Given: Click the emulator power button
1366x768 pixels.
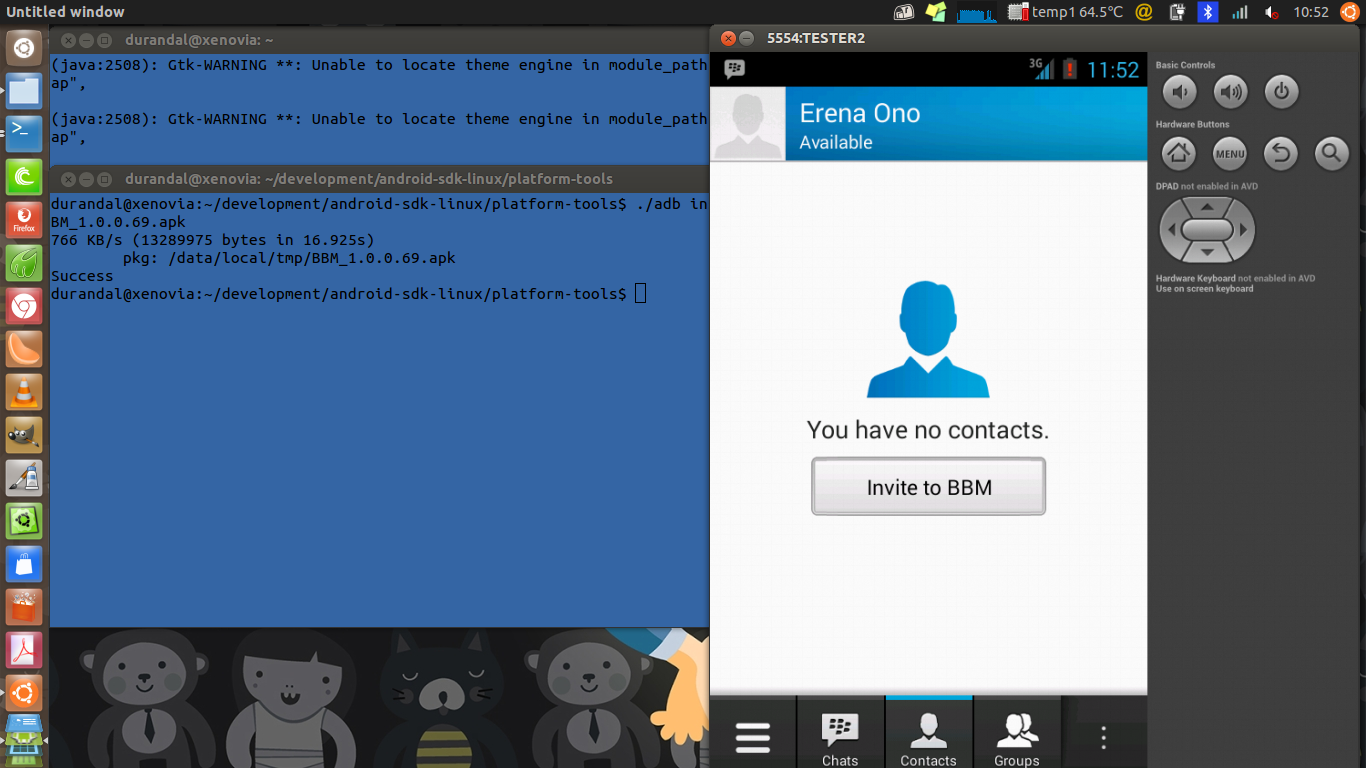Looking at the screenshot, I should click(x=1281, y=93).
